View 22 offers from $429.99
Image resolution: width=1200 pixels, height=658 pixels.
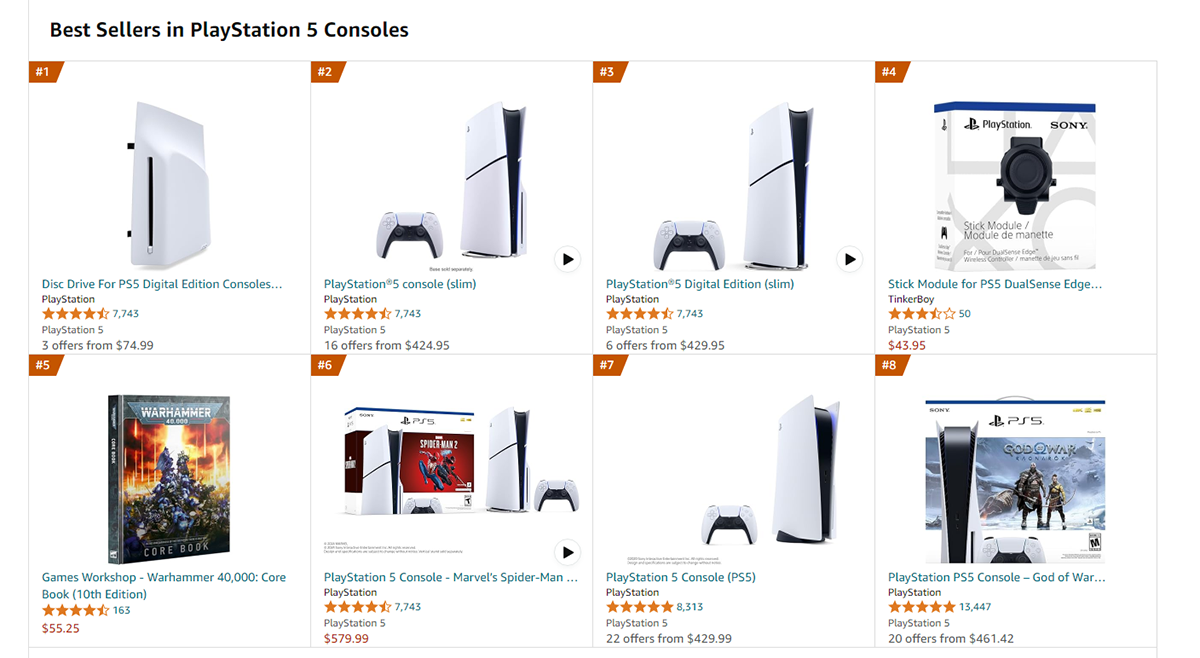pyautogui.click(x=668, y=638)
